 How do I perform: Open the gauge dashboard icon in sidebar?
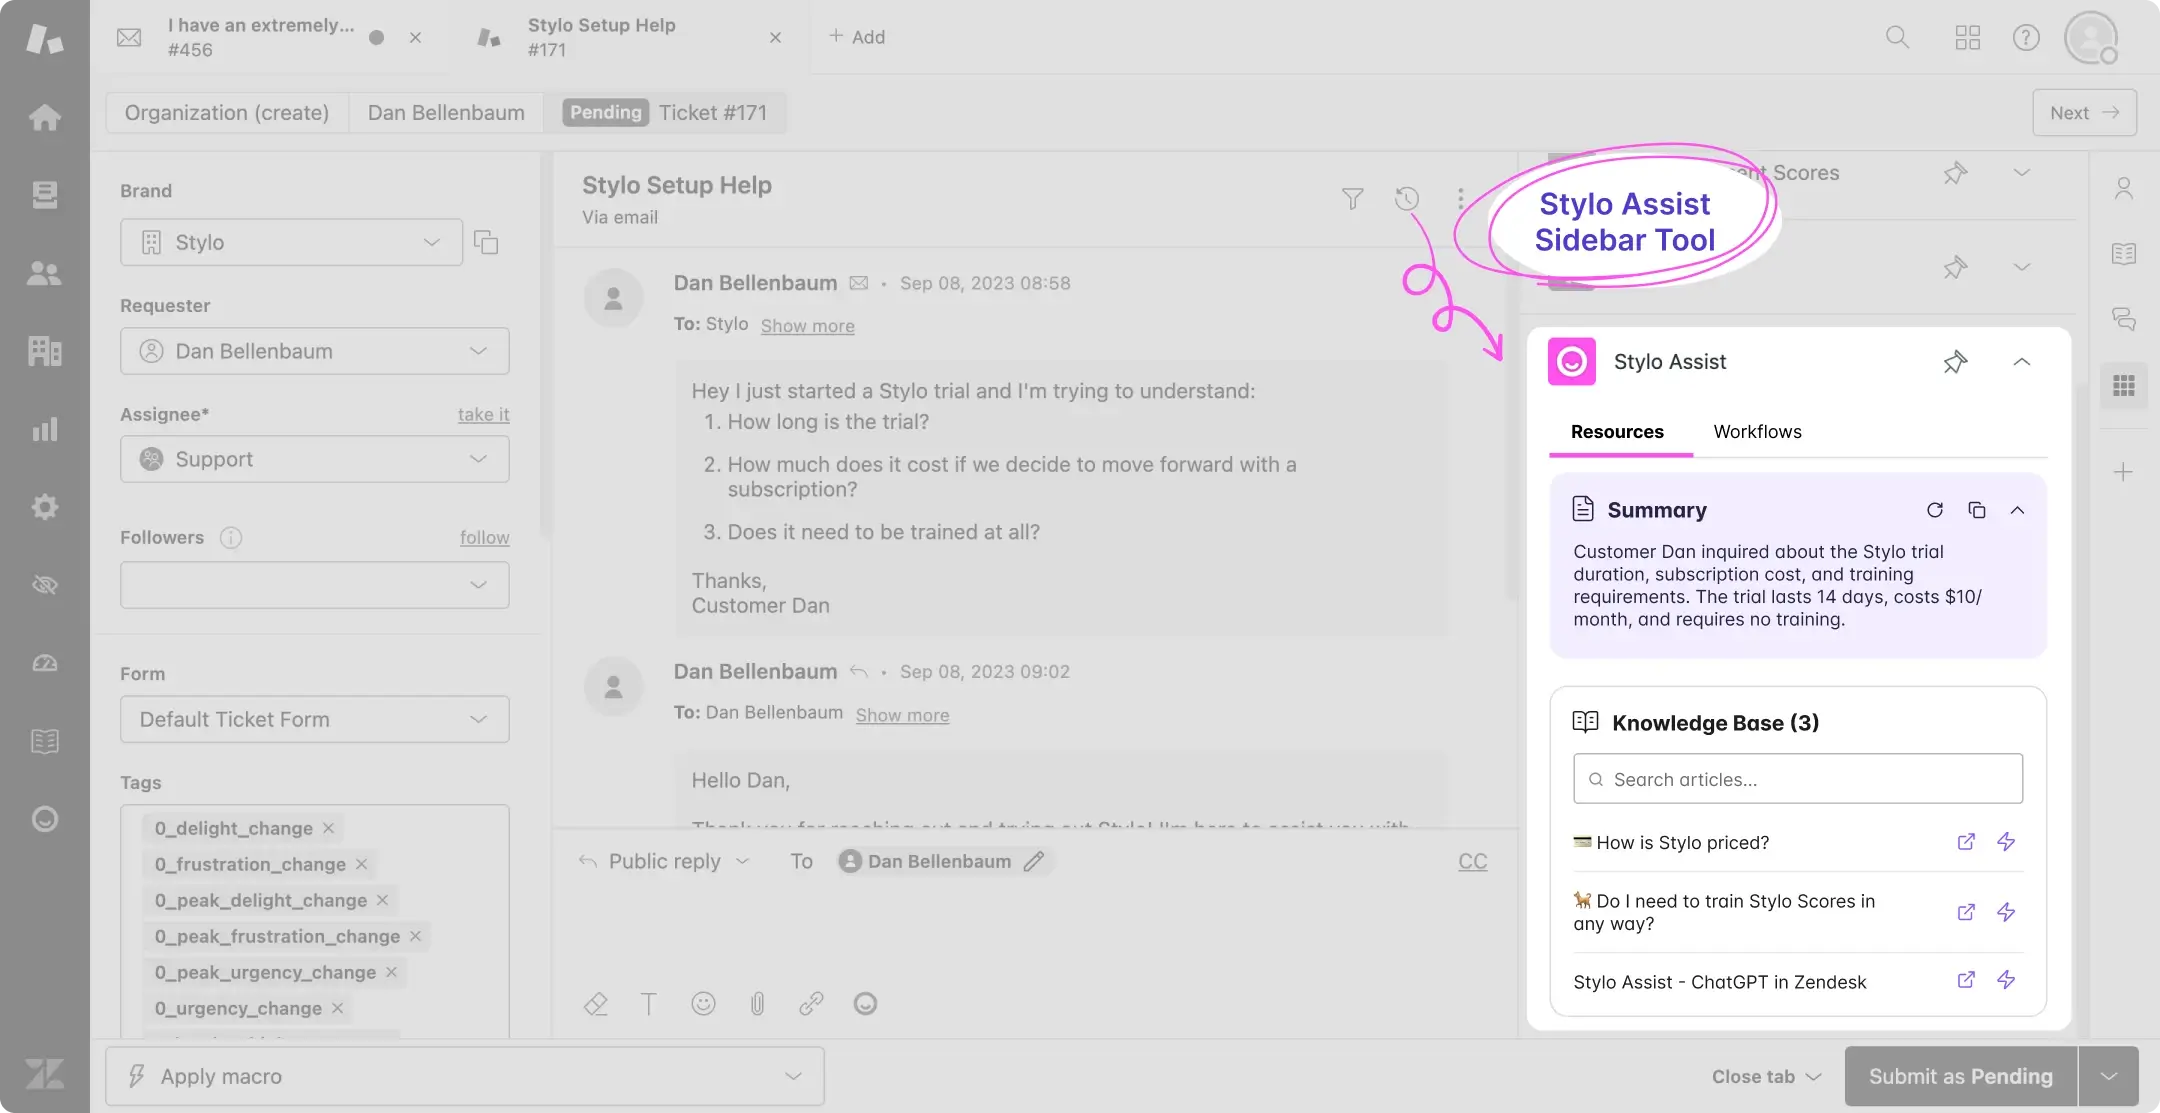(x=44, y=663)
